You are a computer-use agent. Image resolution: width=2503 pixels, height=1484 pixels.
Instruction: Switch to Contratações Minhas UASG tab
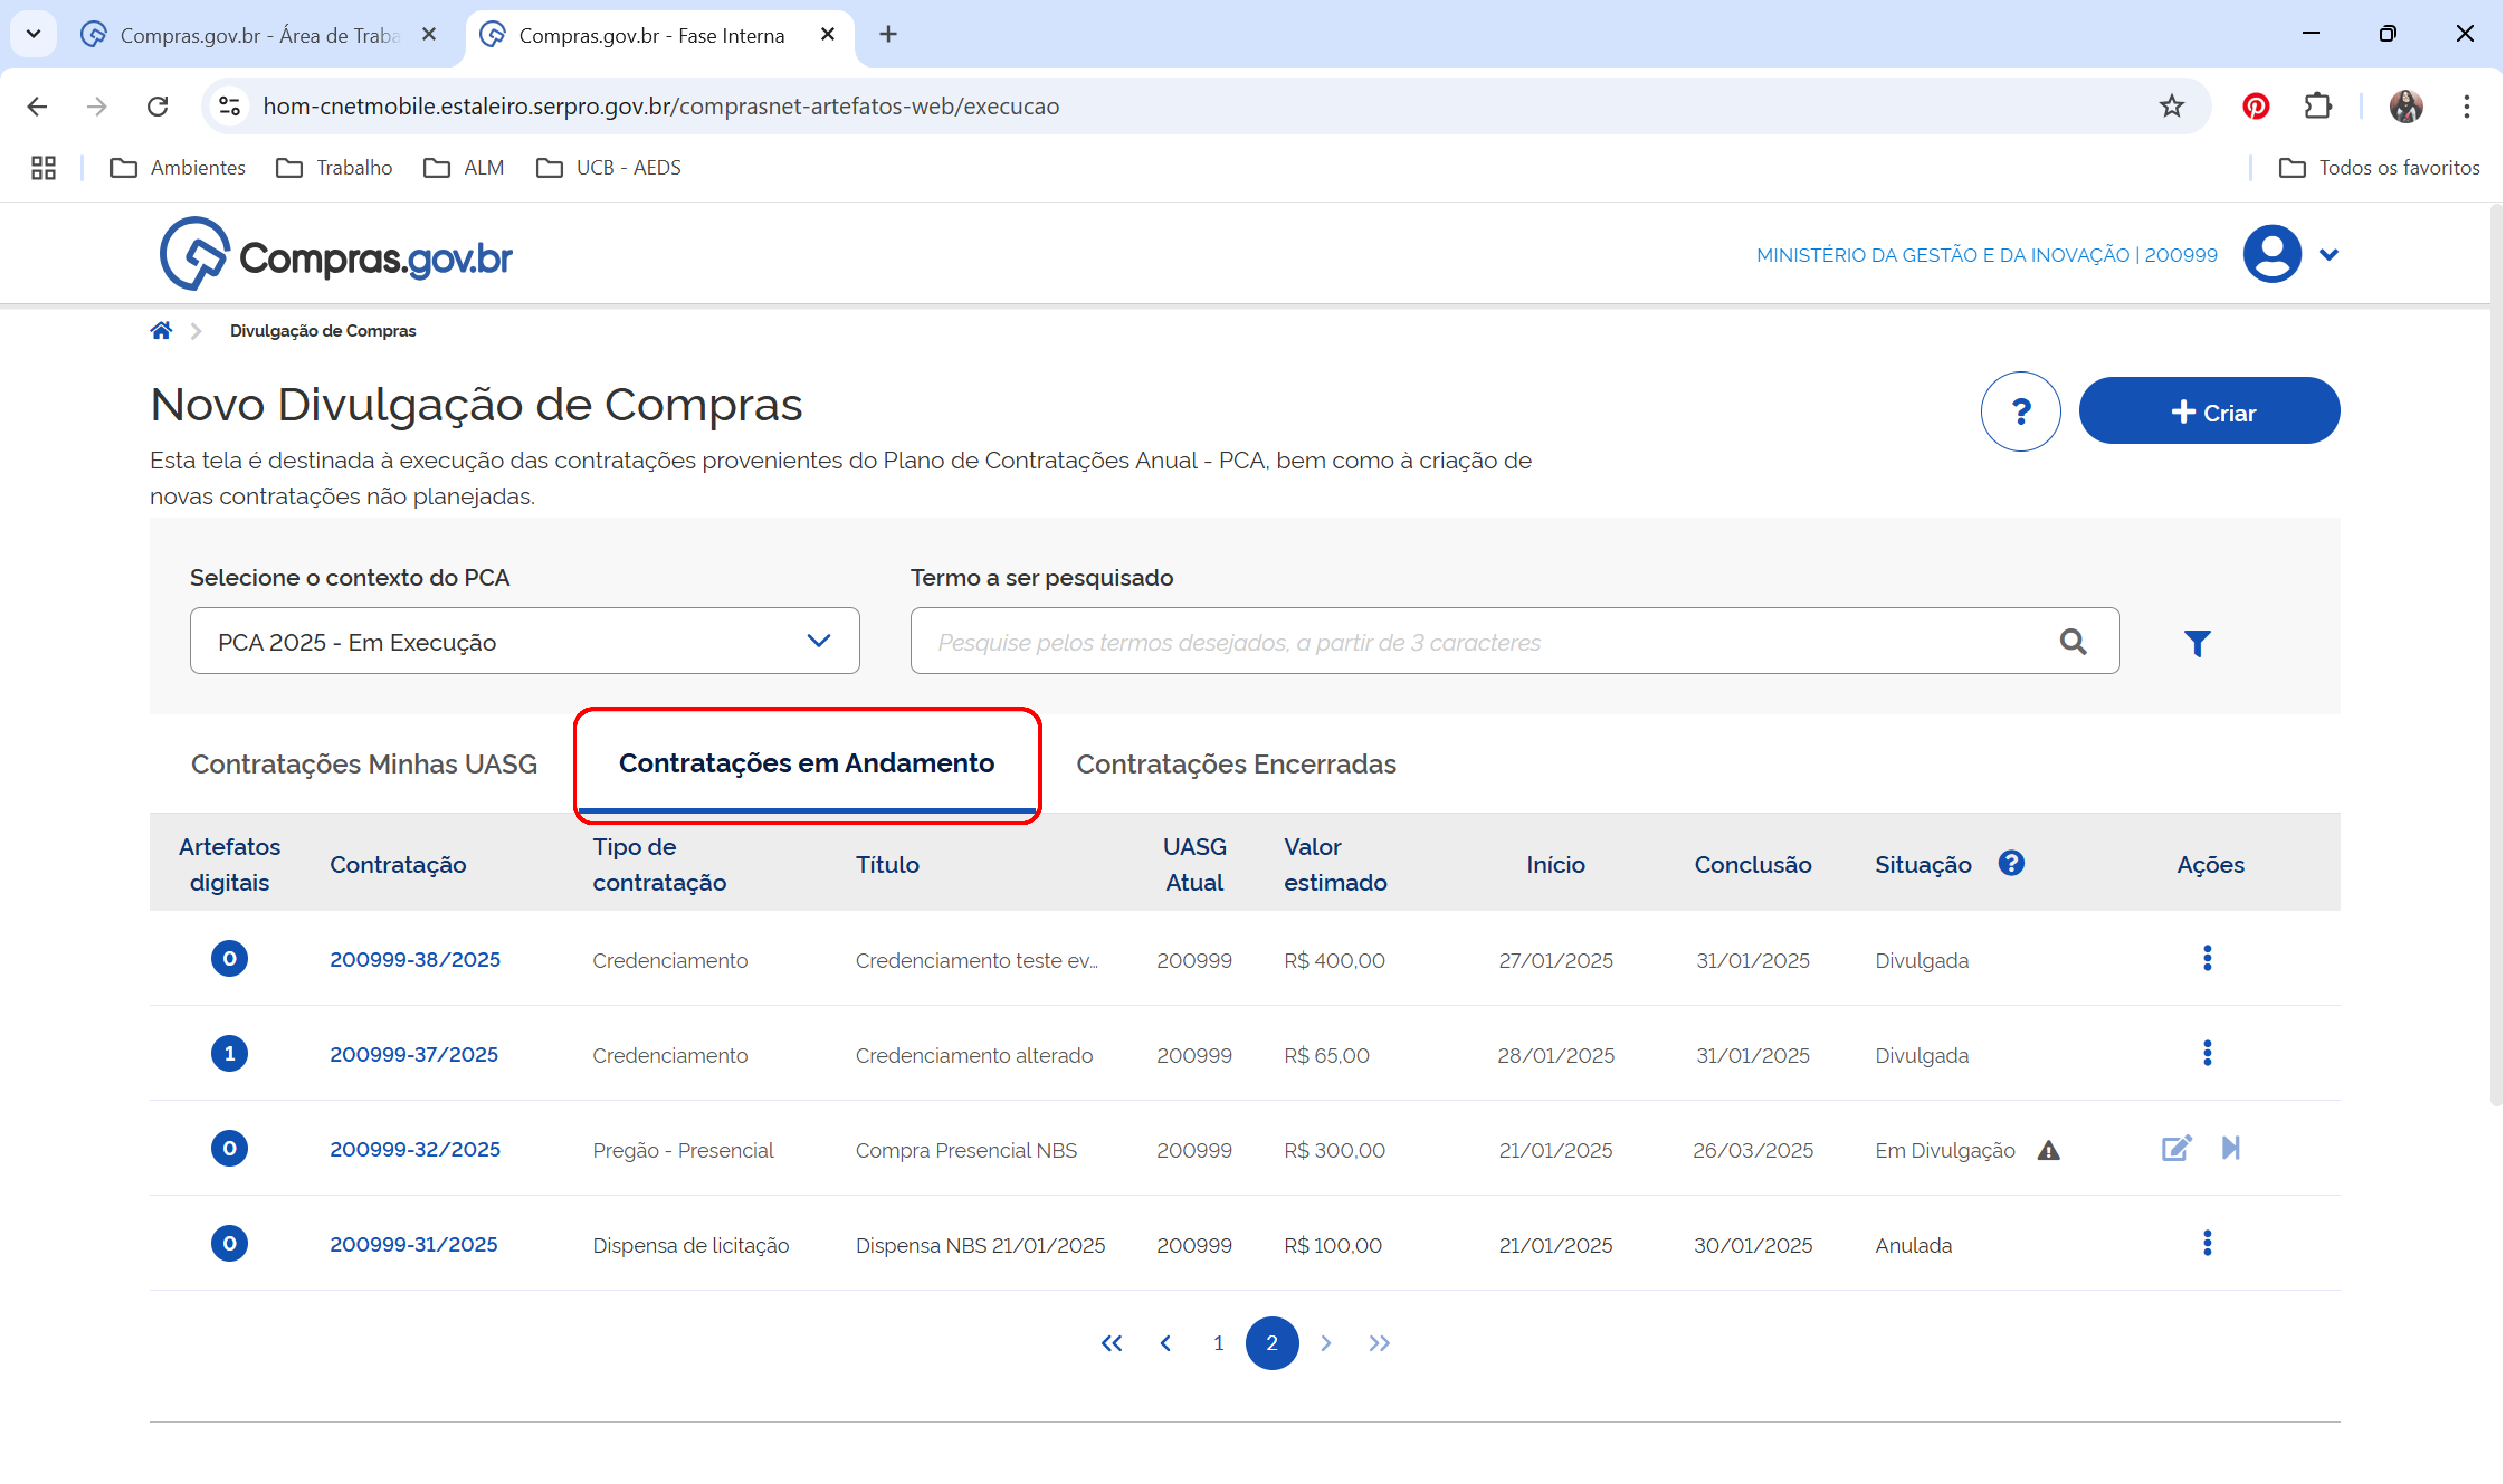coord(364,764)
